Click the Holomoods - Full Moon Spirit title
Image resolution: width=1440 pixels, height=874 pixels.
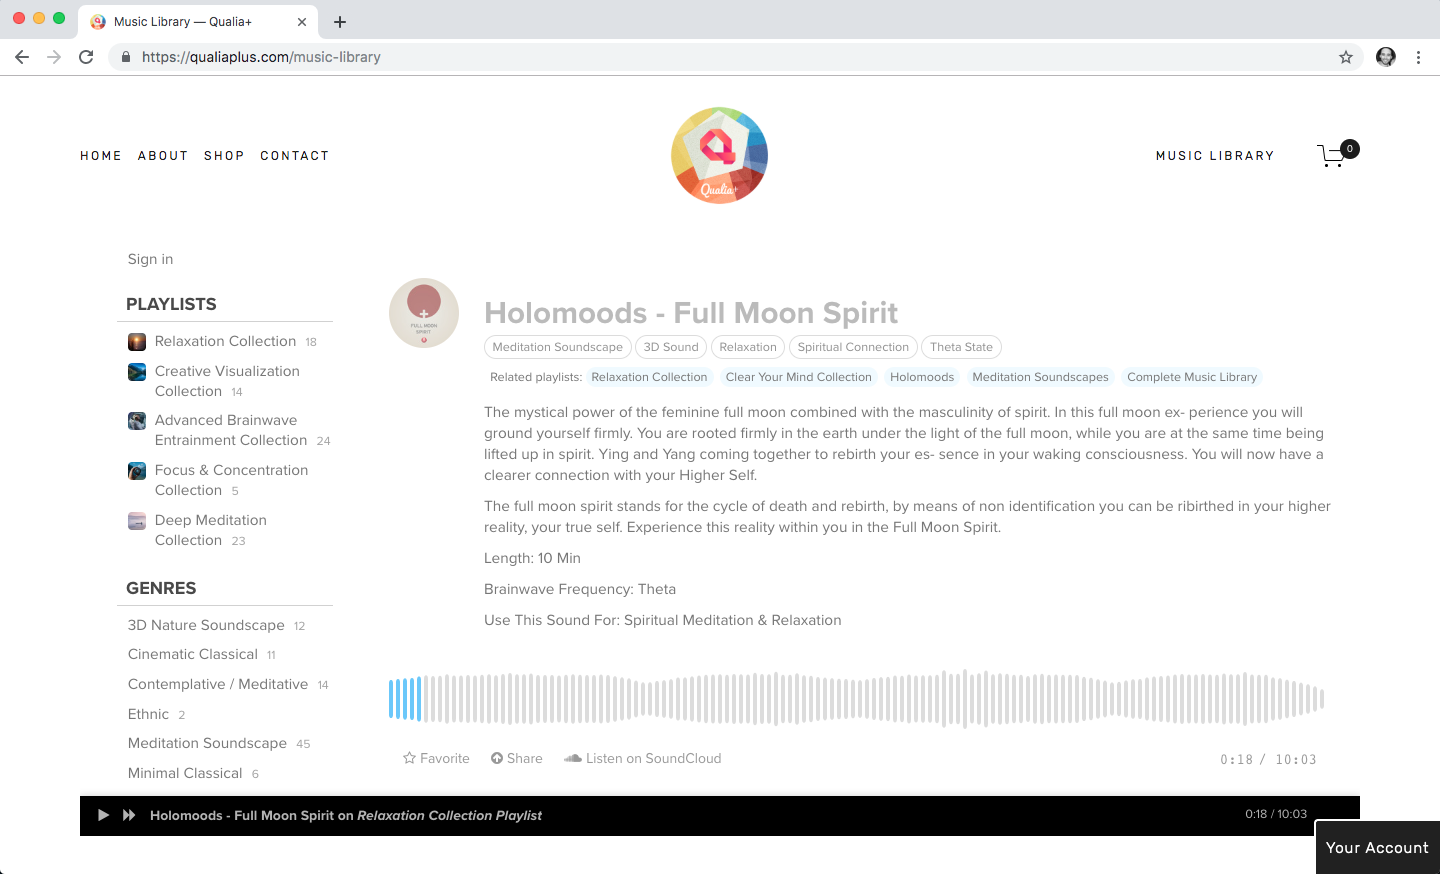(691, 313)
